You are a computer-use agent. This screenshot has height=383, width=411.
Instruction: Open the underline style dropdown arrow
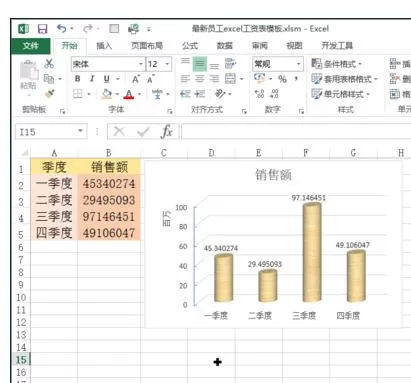point(118,79)
